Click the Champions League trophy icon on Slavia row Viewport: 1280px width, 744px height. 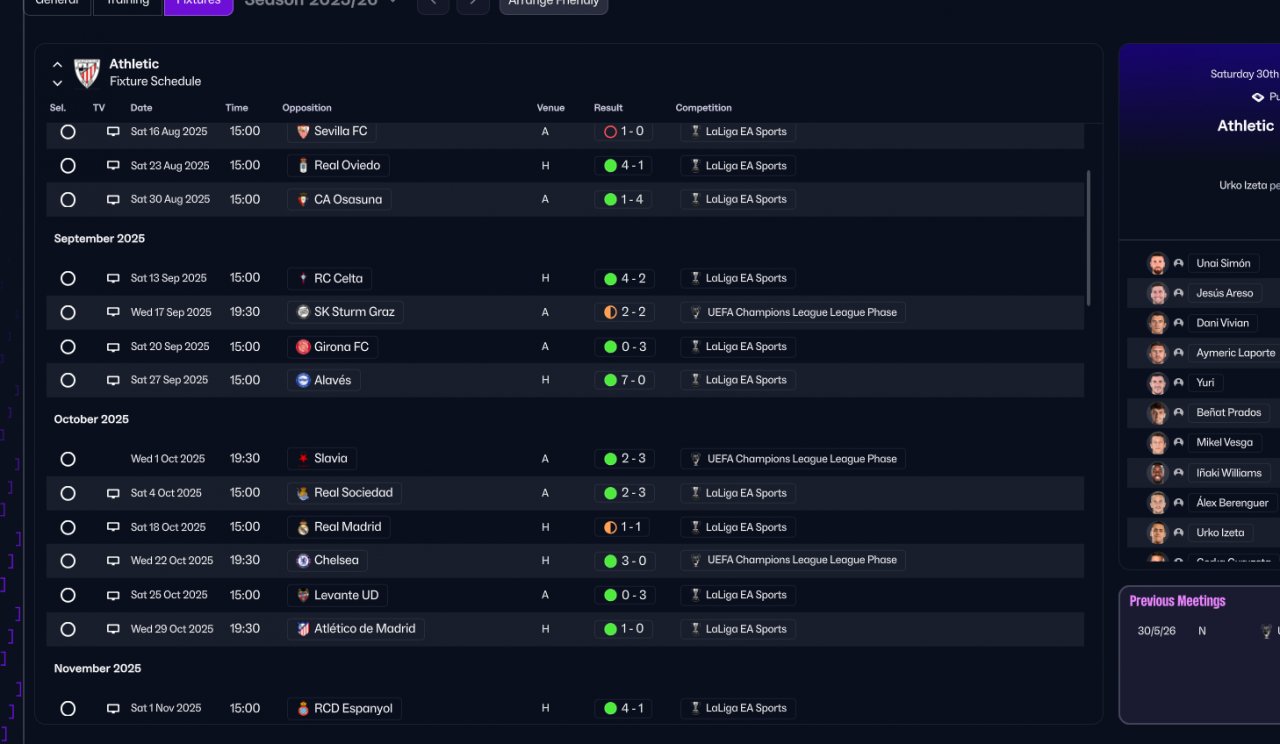tap(696, 459)
